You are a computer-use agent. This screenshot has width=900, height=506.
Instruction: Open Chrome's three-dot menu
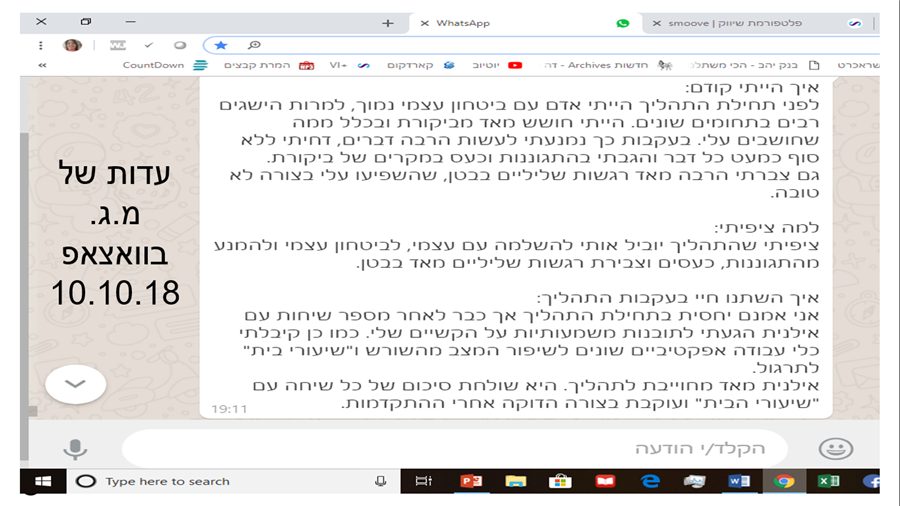[40, 45]
